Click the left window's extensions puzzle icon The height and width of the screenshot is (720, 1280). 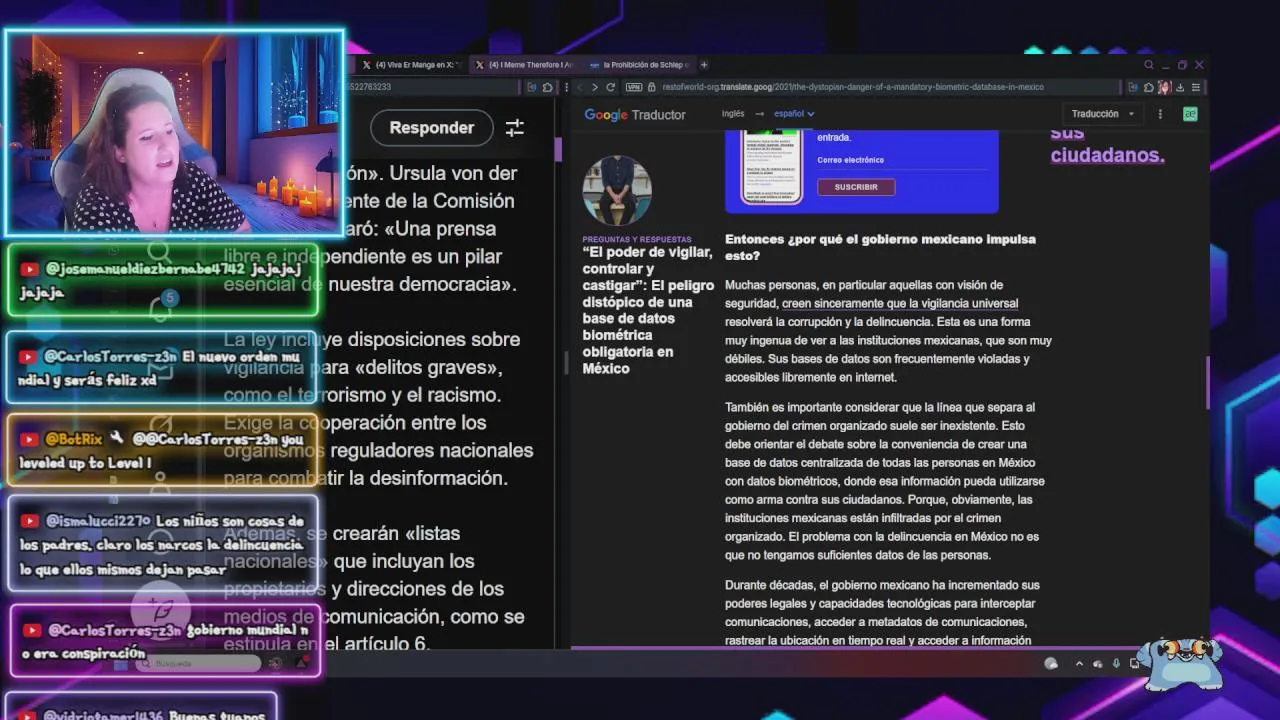click(547, 87)
